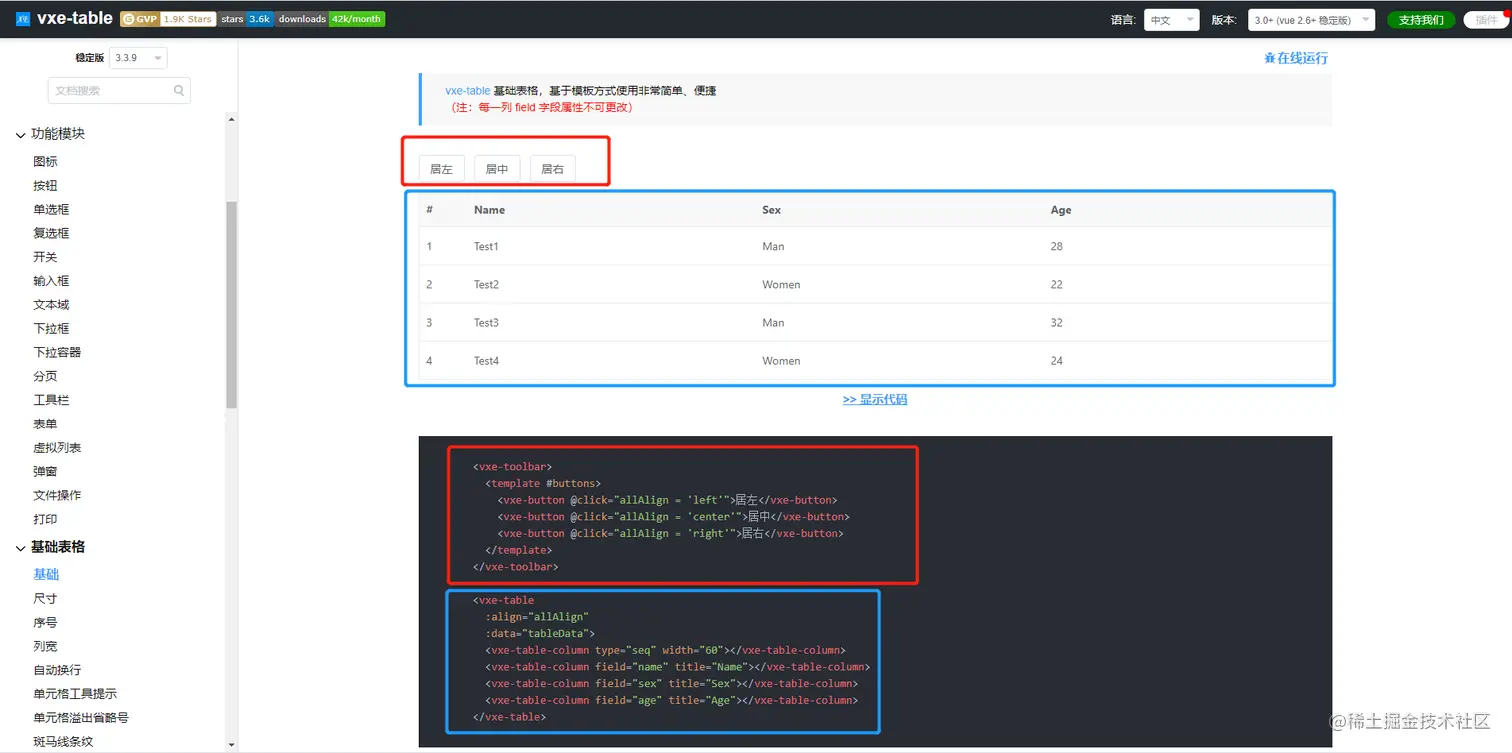This screenshot has height=753, width=1512.
Task: Open the stable version 3.3.9 dropdown
Action: [x=138, y=58]
